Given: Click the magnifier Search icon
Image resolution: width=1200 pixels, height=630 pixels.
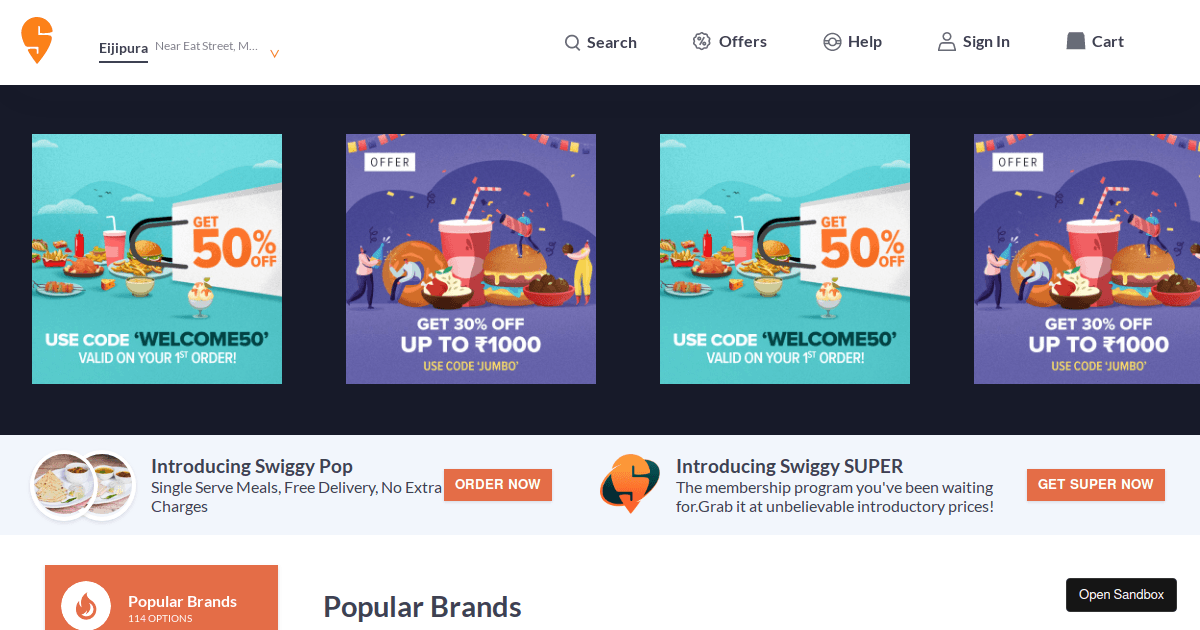Looking at the screenshot, I should (572, 43).
